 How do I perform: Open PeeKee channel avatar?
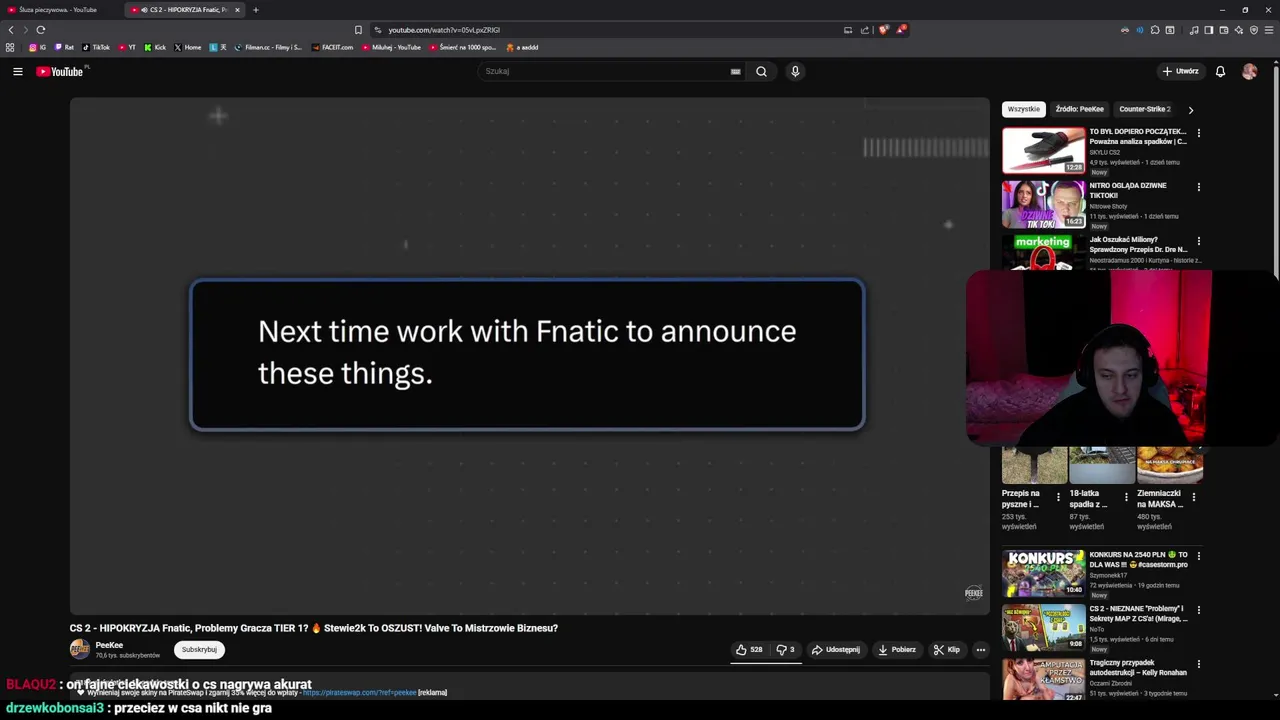pos(79,649)
